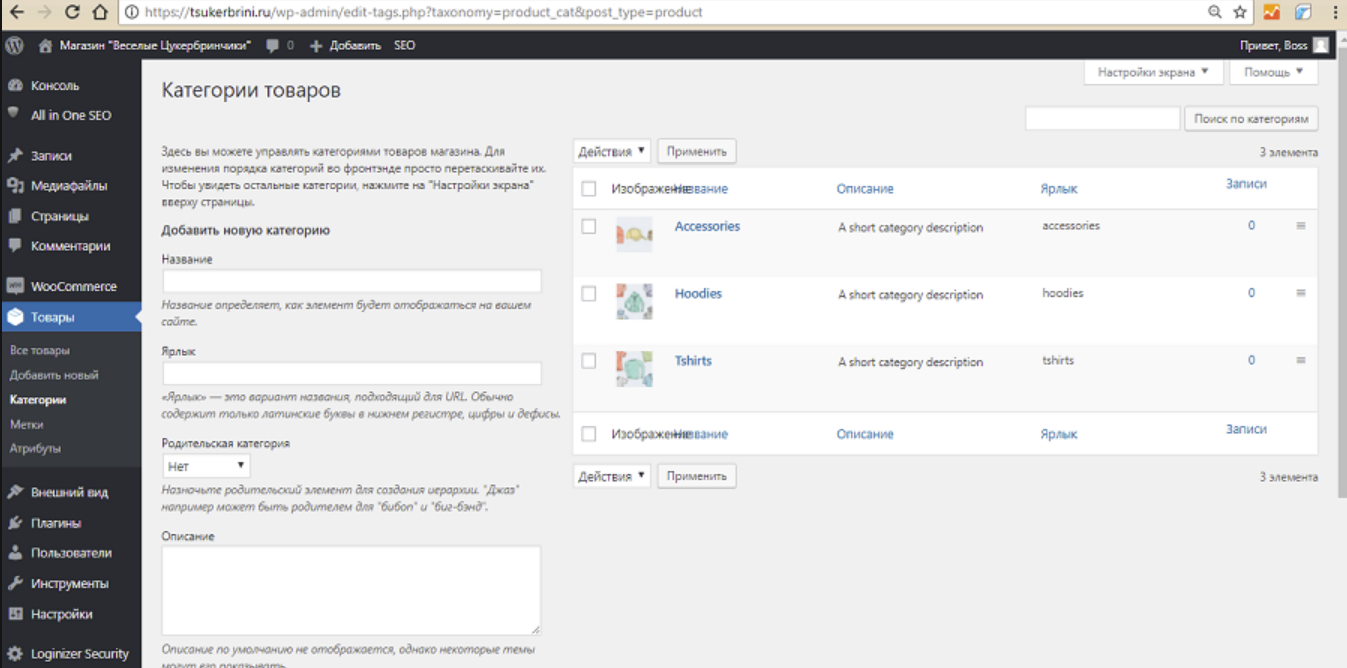Open SEO in the admin bar
This screenshot has width=1347, height=668.
point(404,46)
